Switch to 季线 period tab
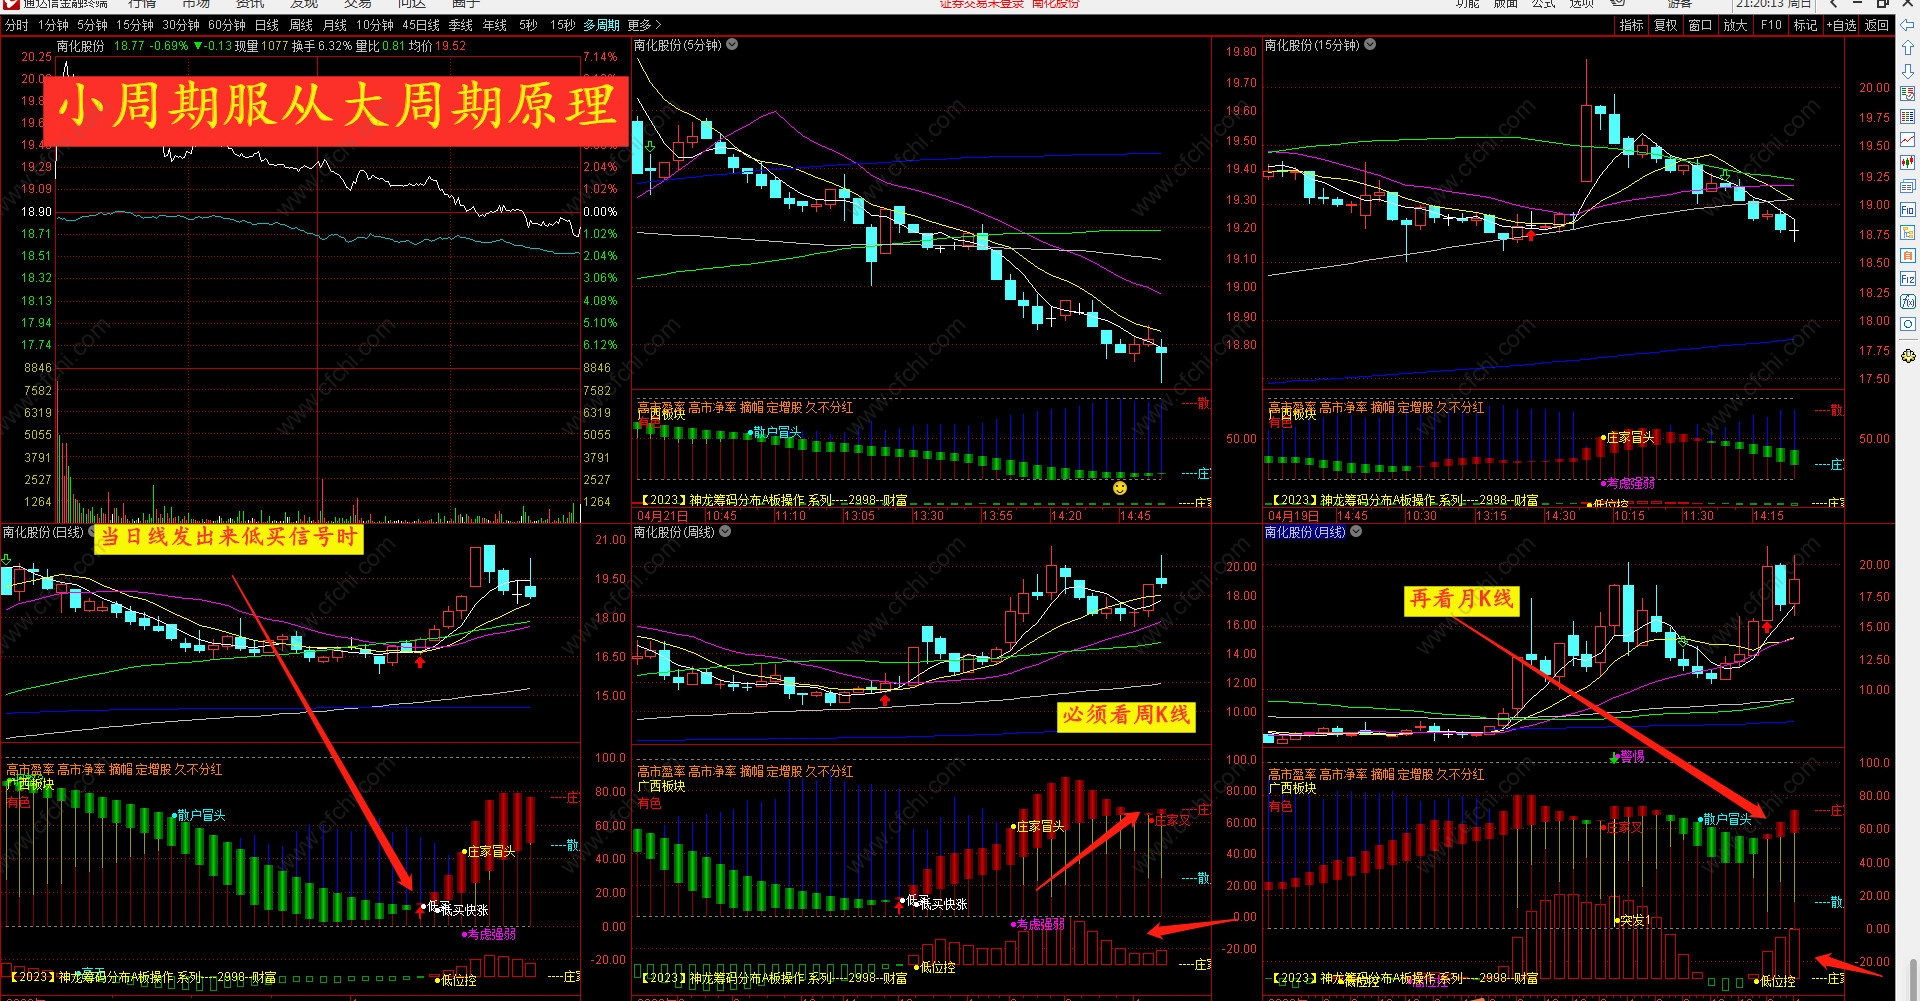This screenshot has height=1001, width=1920. click(x=461, y=25)
